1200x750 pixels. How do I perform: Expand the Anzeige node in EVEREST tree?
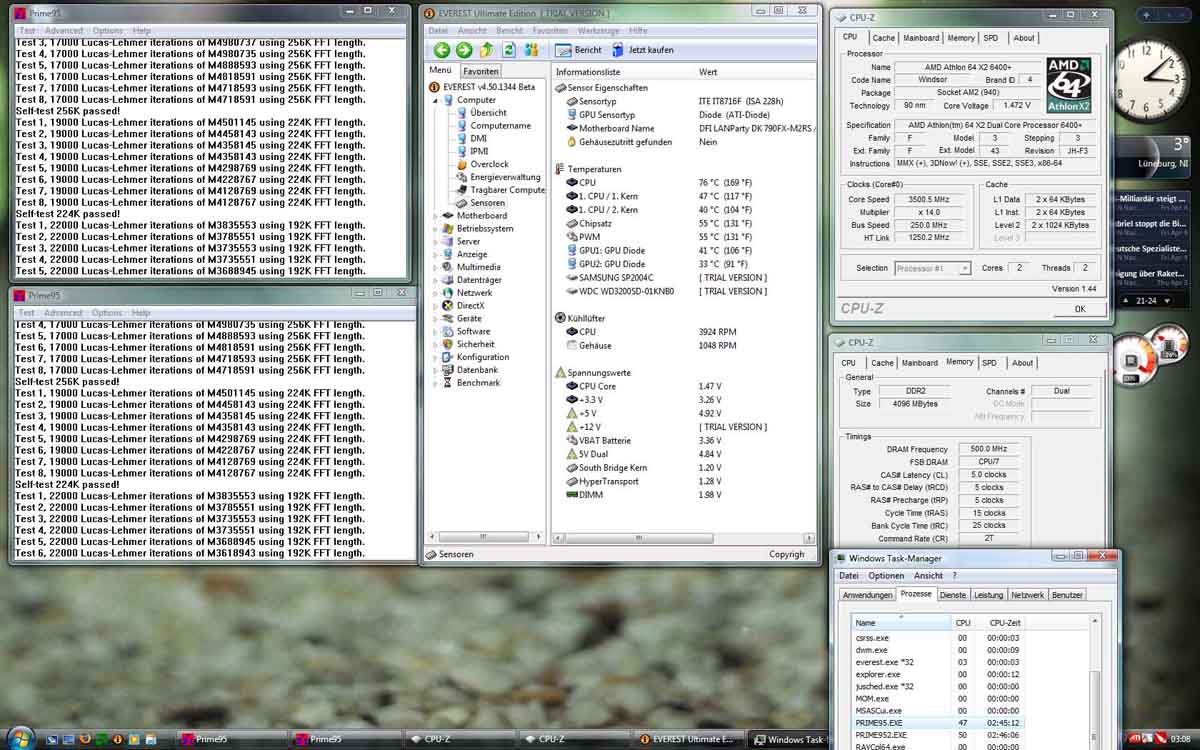(436, 255)
